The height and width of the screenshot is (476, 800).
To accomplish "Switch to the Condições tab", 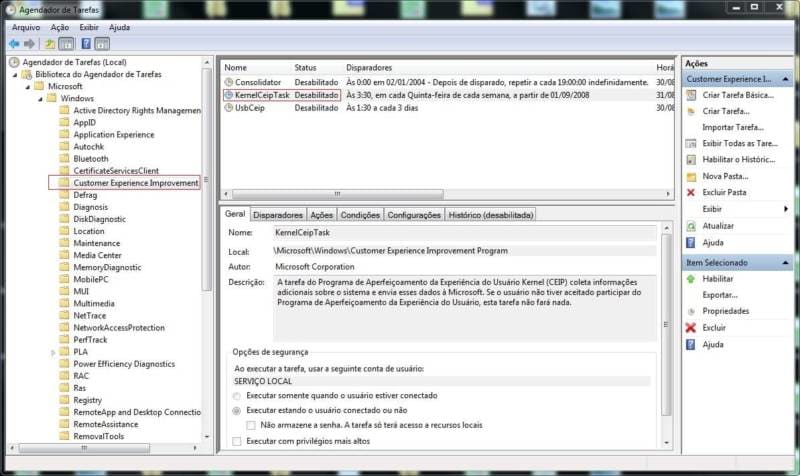I will click(x=360, y=215).
